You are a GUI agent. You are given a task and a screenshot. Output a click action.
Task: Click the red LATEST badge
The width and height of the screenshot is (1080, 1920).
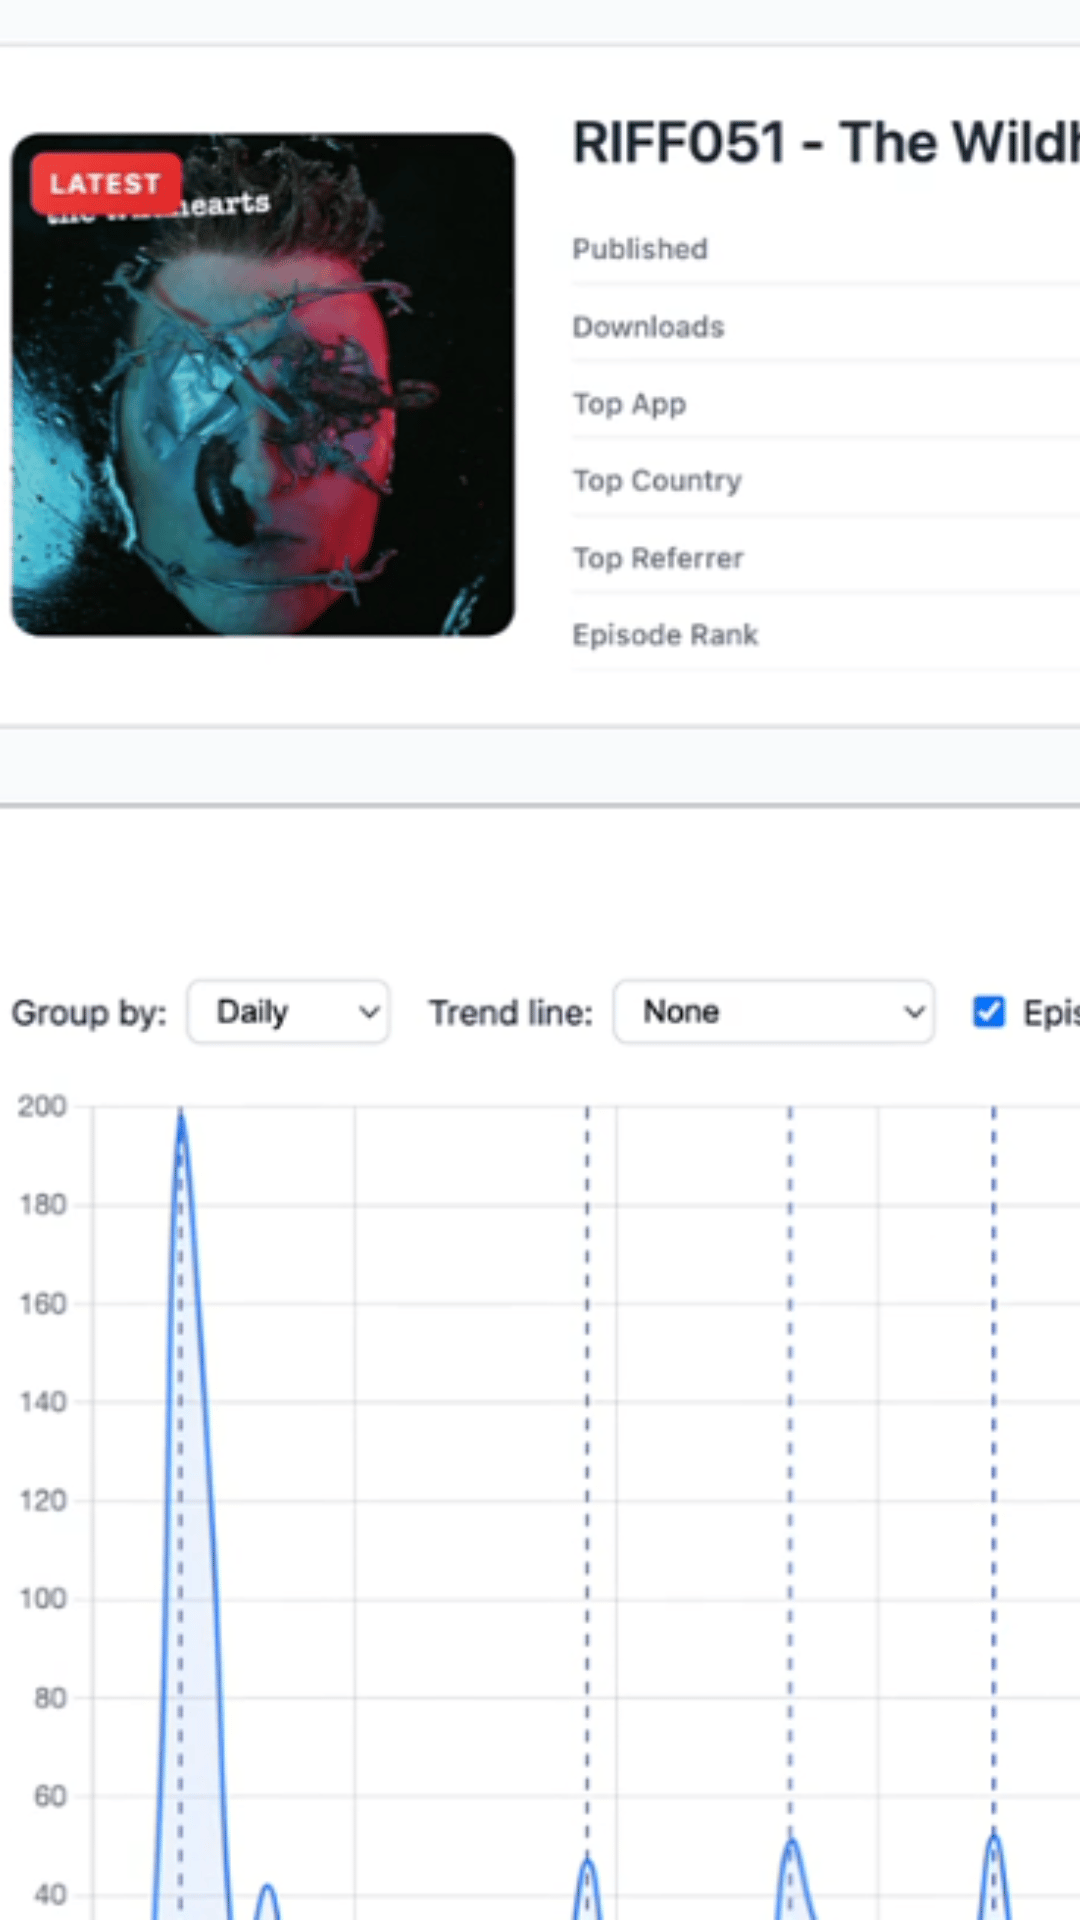[106, 184]
